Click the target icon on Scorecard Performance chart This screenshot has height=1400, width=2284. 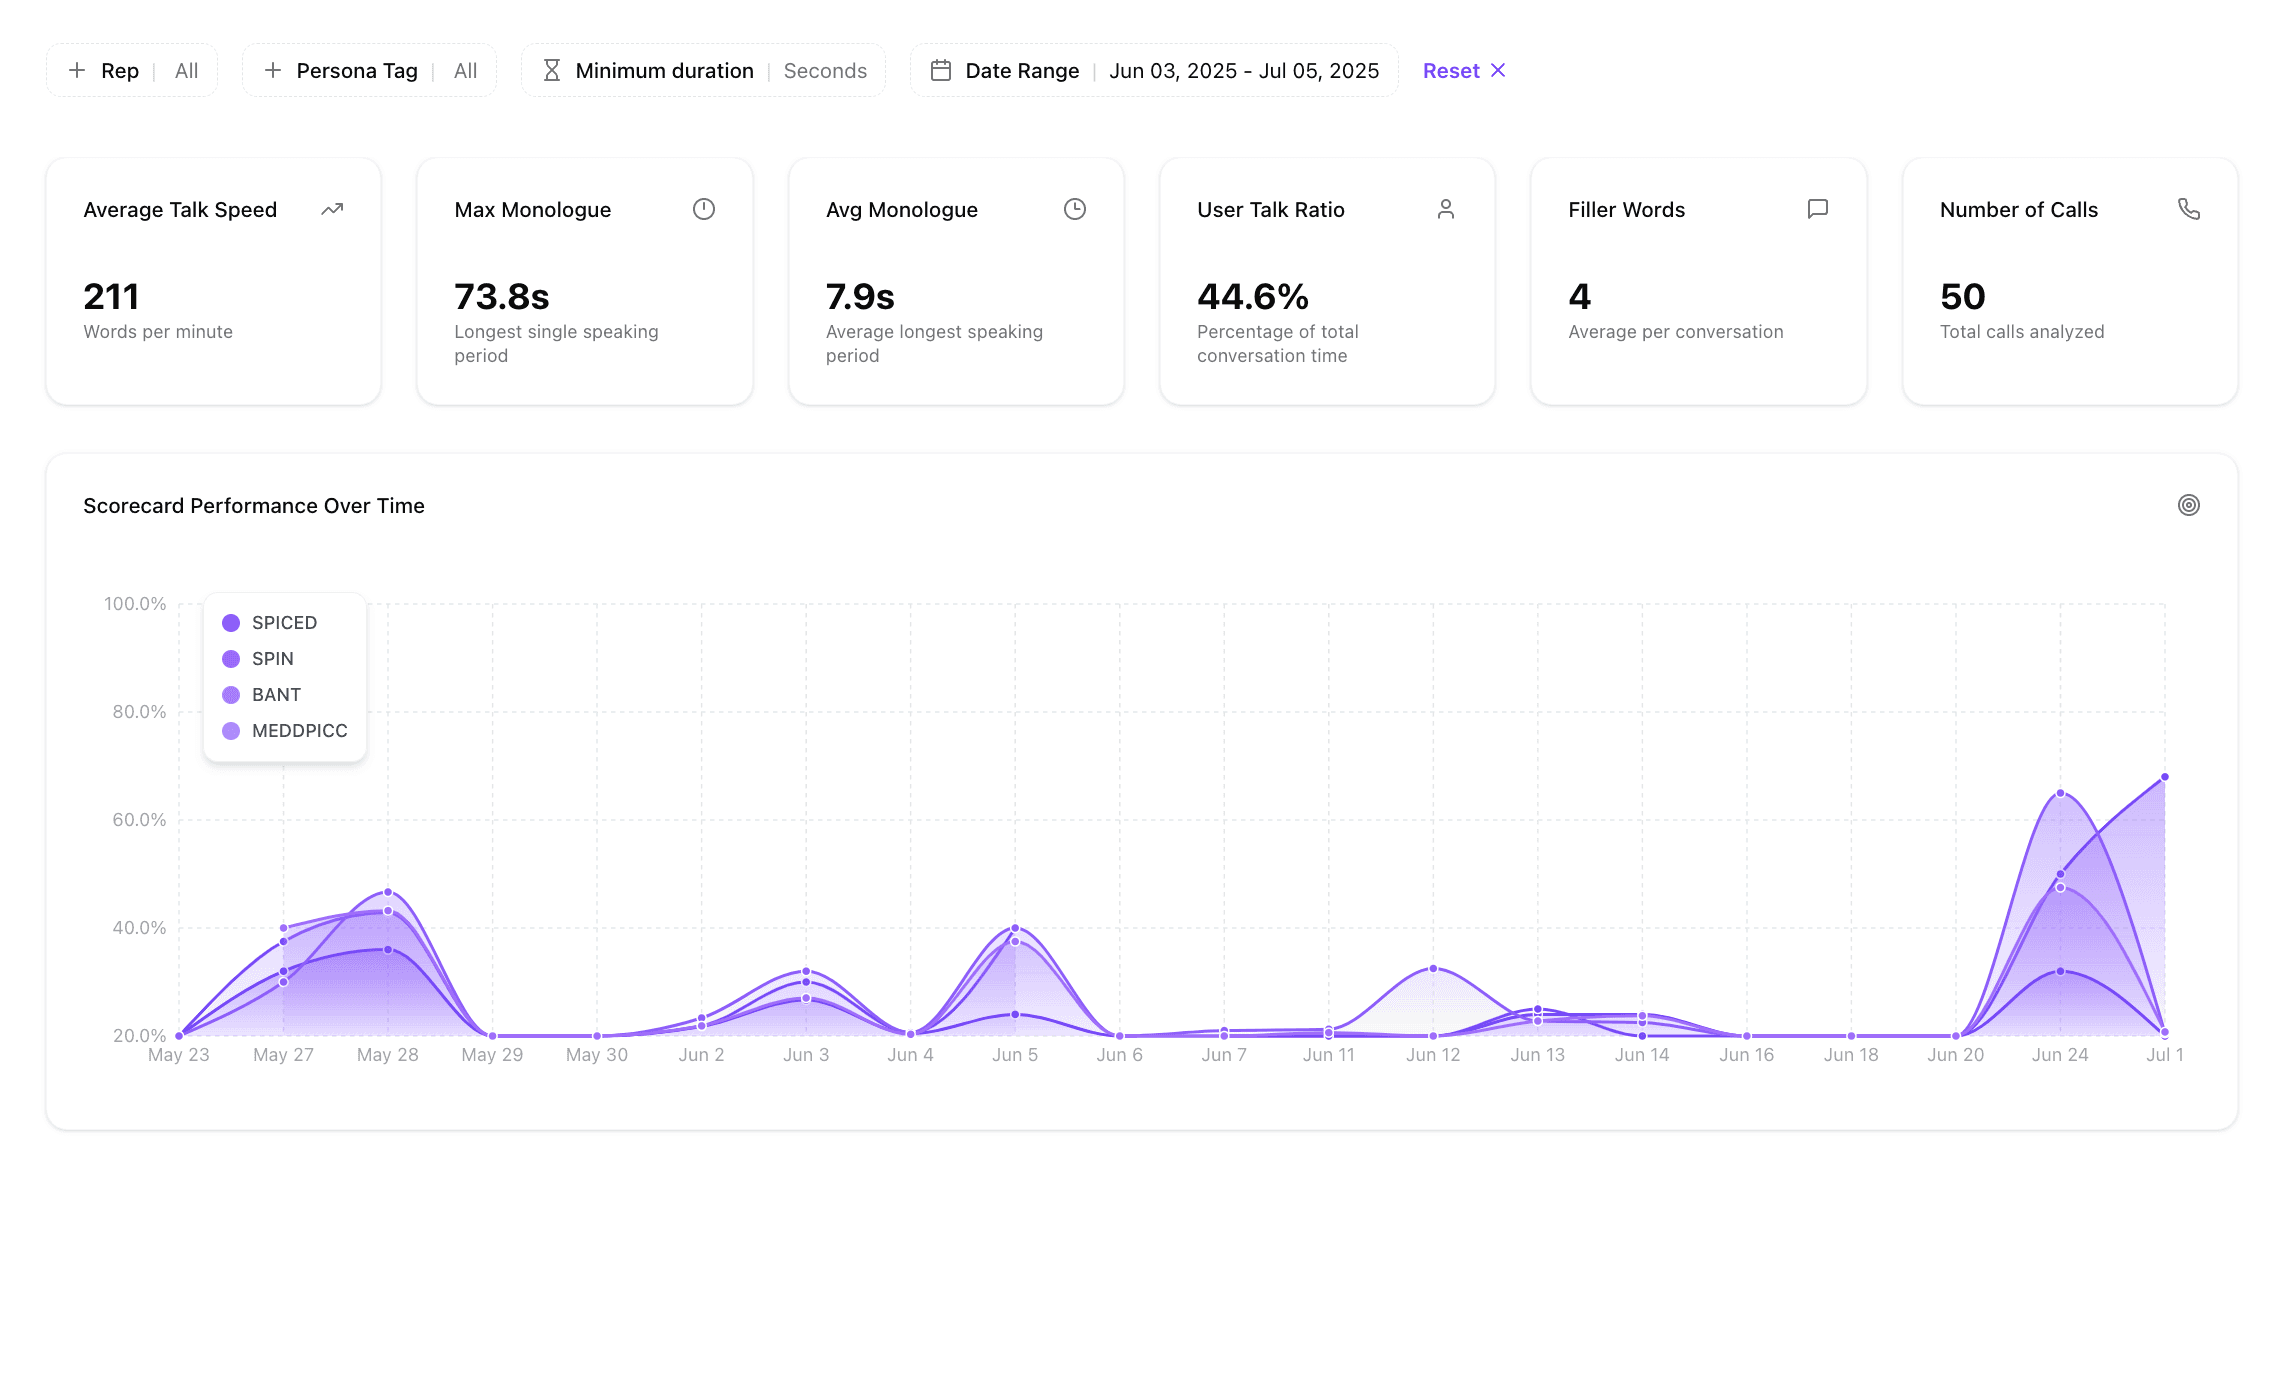click(2189, 505)
